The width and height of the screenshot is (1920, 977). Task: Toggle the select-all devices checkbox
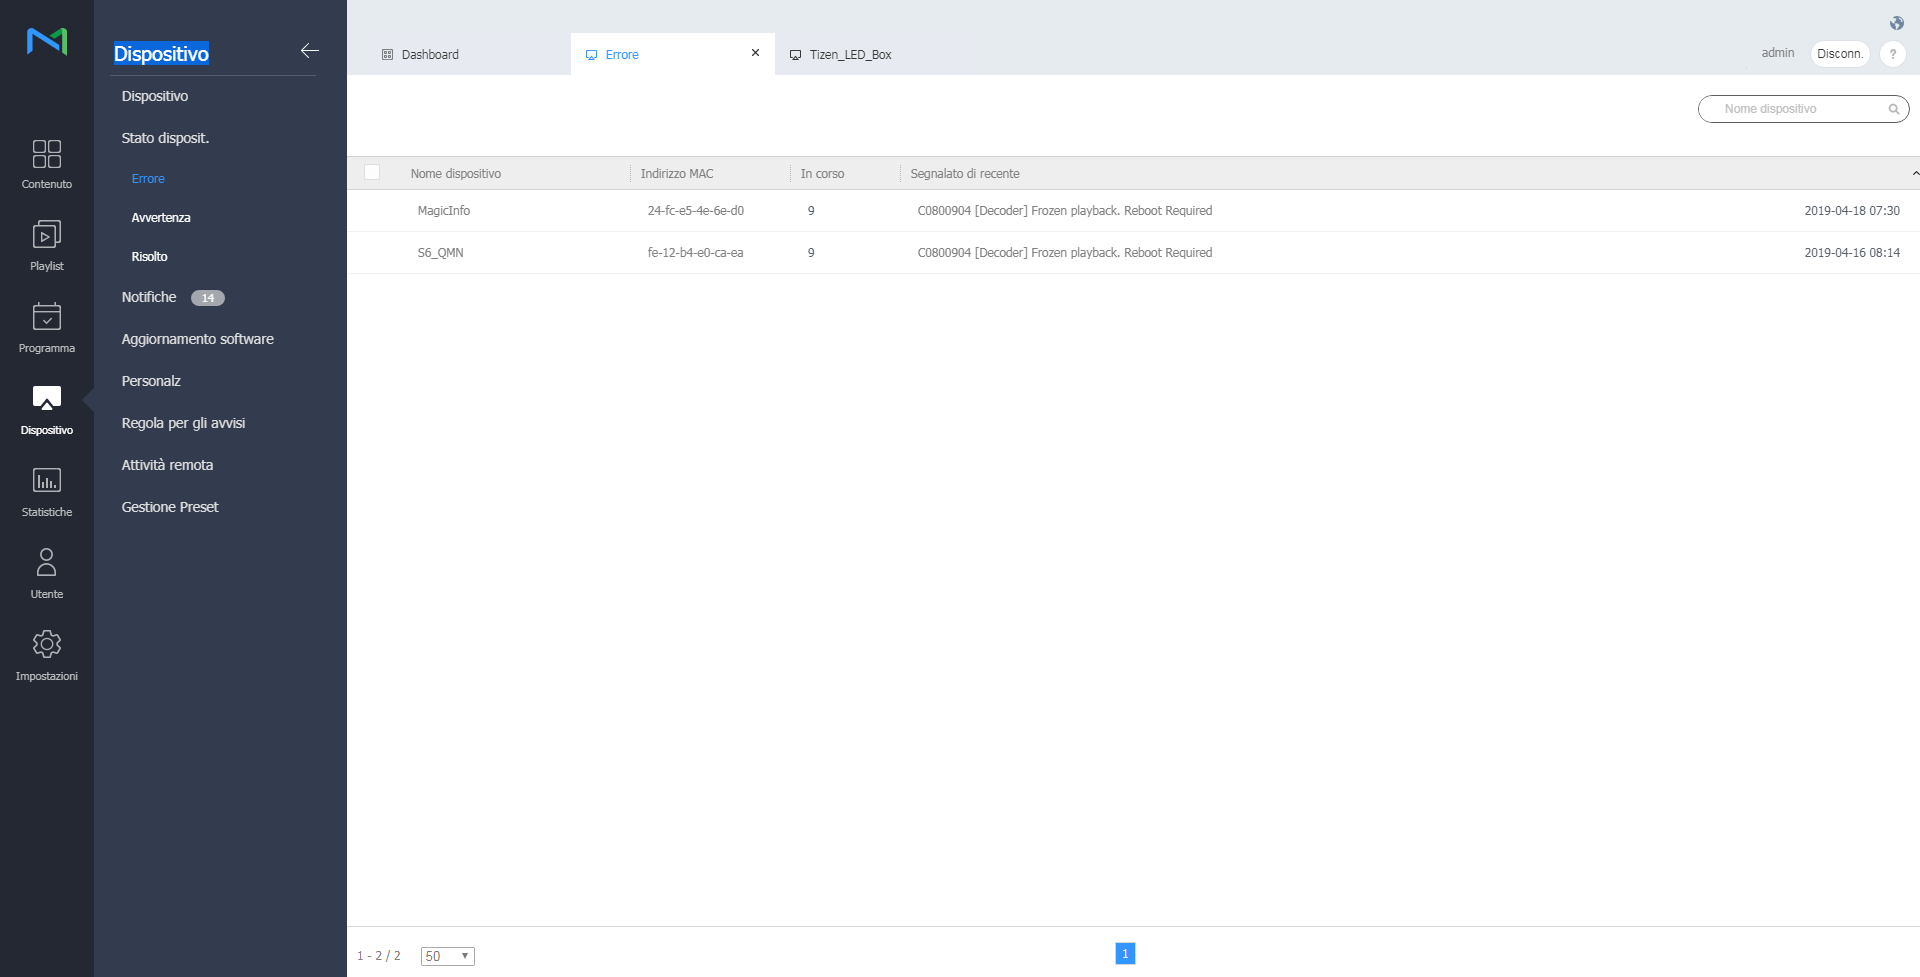click(x=372, y=173)
